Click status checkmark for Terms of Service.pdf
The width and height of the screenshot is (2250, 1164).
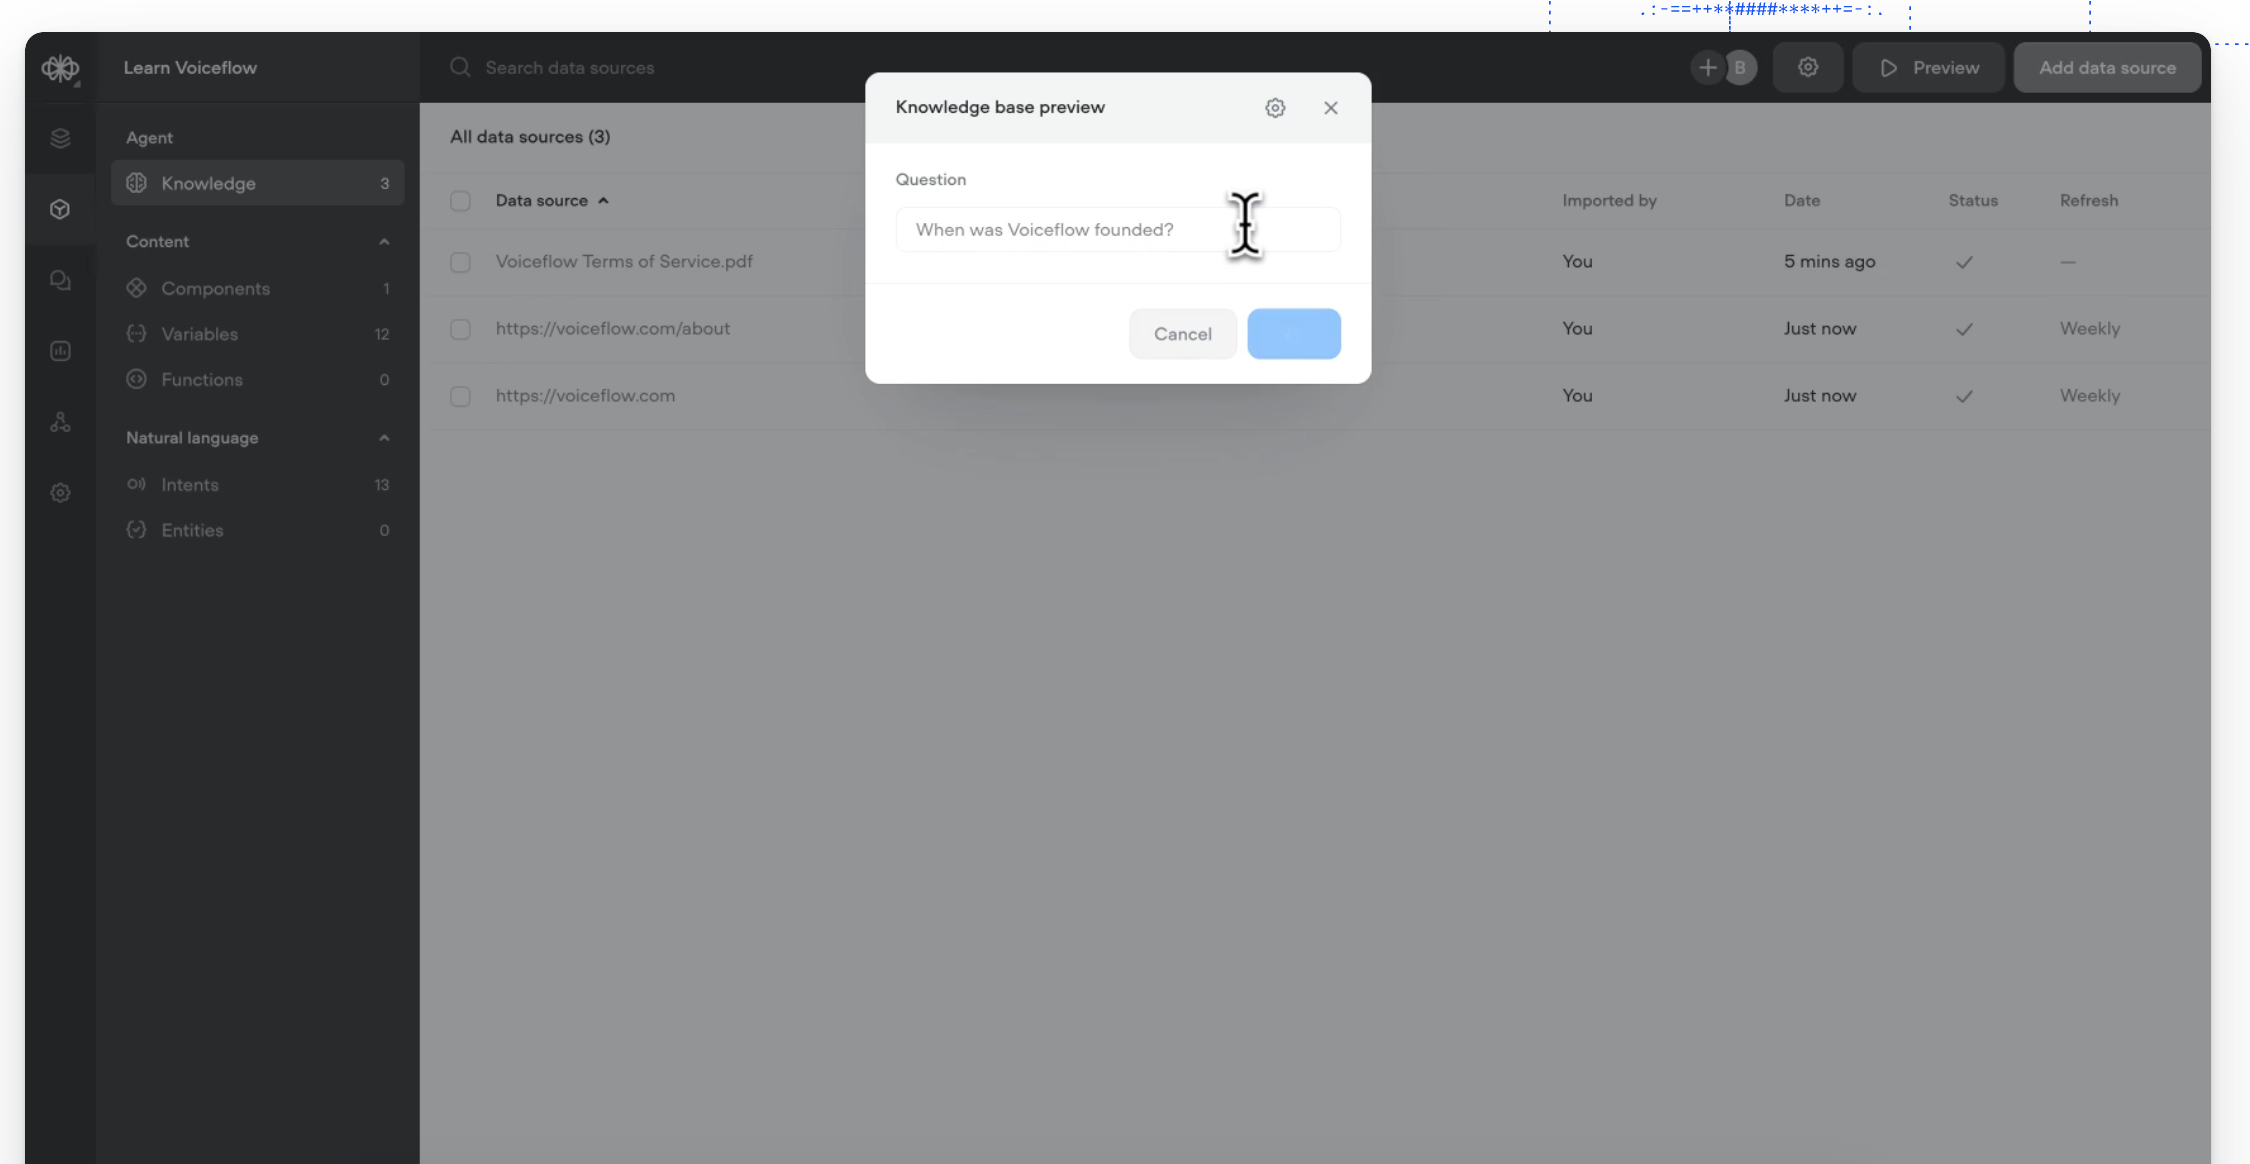click(1964, 262)
